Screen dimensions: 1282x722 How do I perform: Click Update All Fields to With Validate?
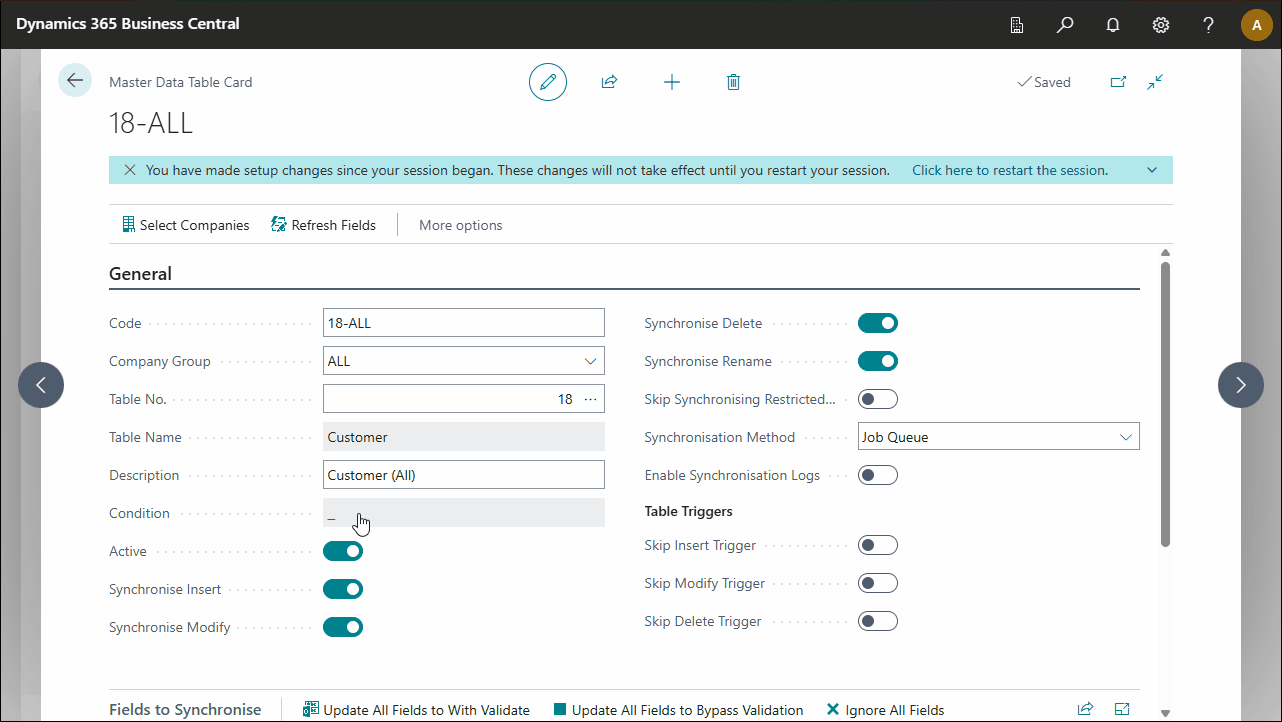[416, 710]
